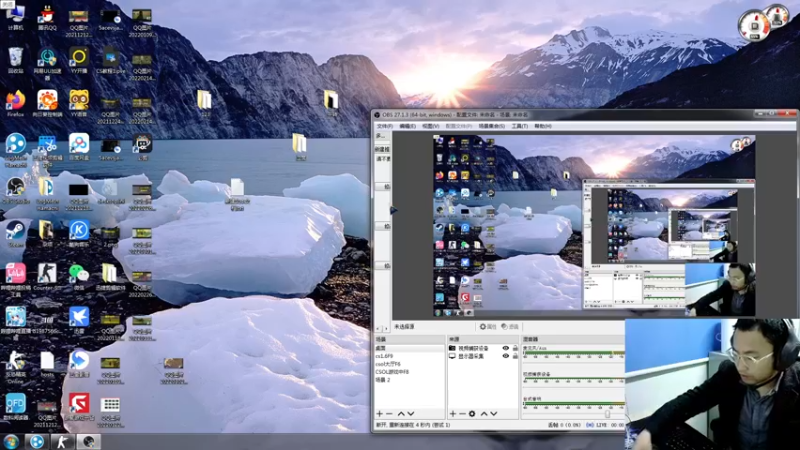
Task: Click the 属性 properties button above sources
Action: (488, 327)
